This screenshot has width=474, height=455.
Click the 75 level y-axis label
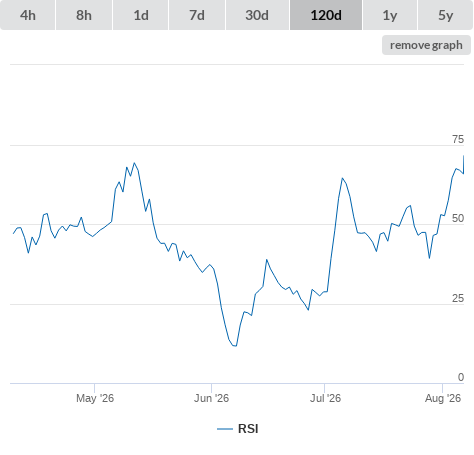click(458, 139)
